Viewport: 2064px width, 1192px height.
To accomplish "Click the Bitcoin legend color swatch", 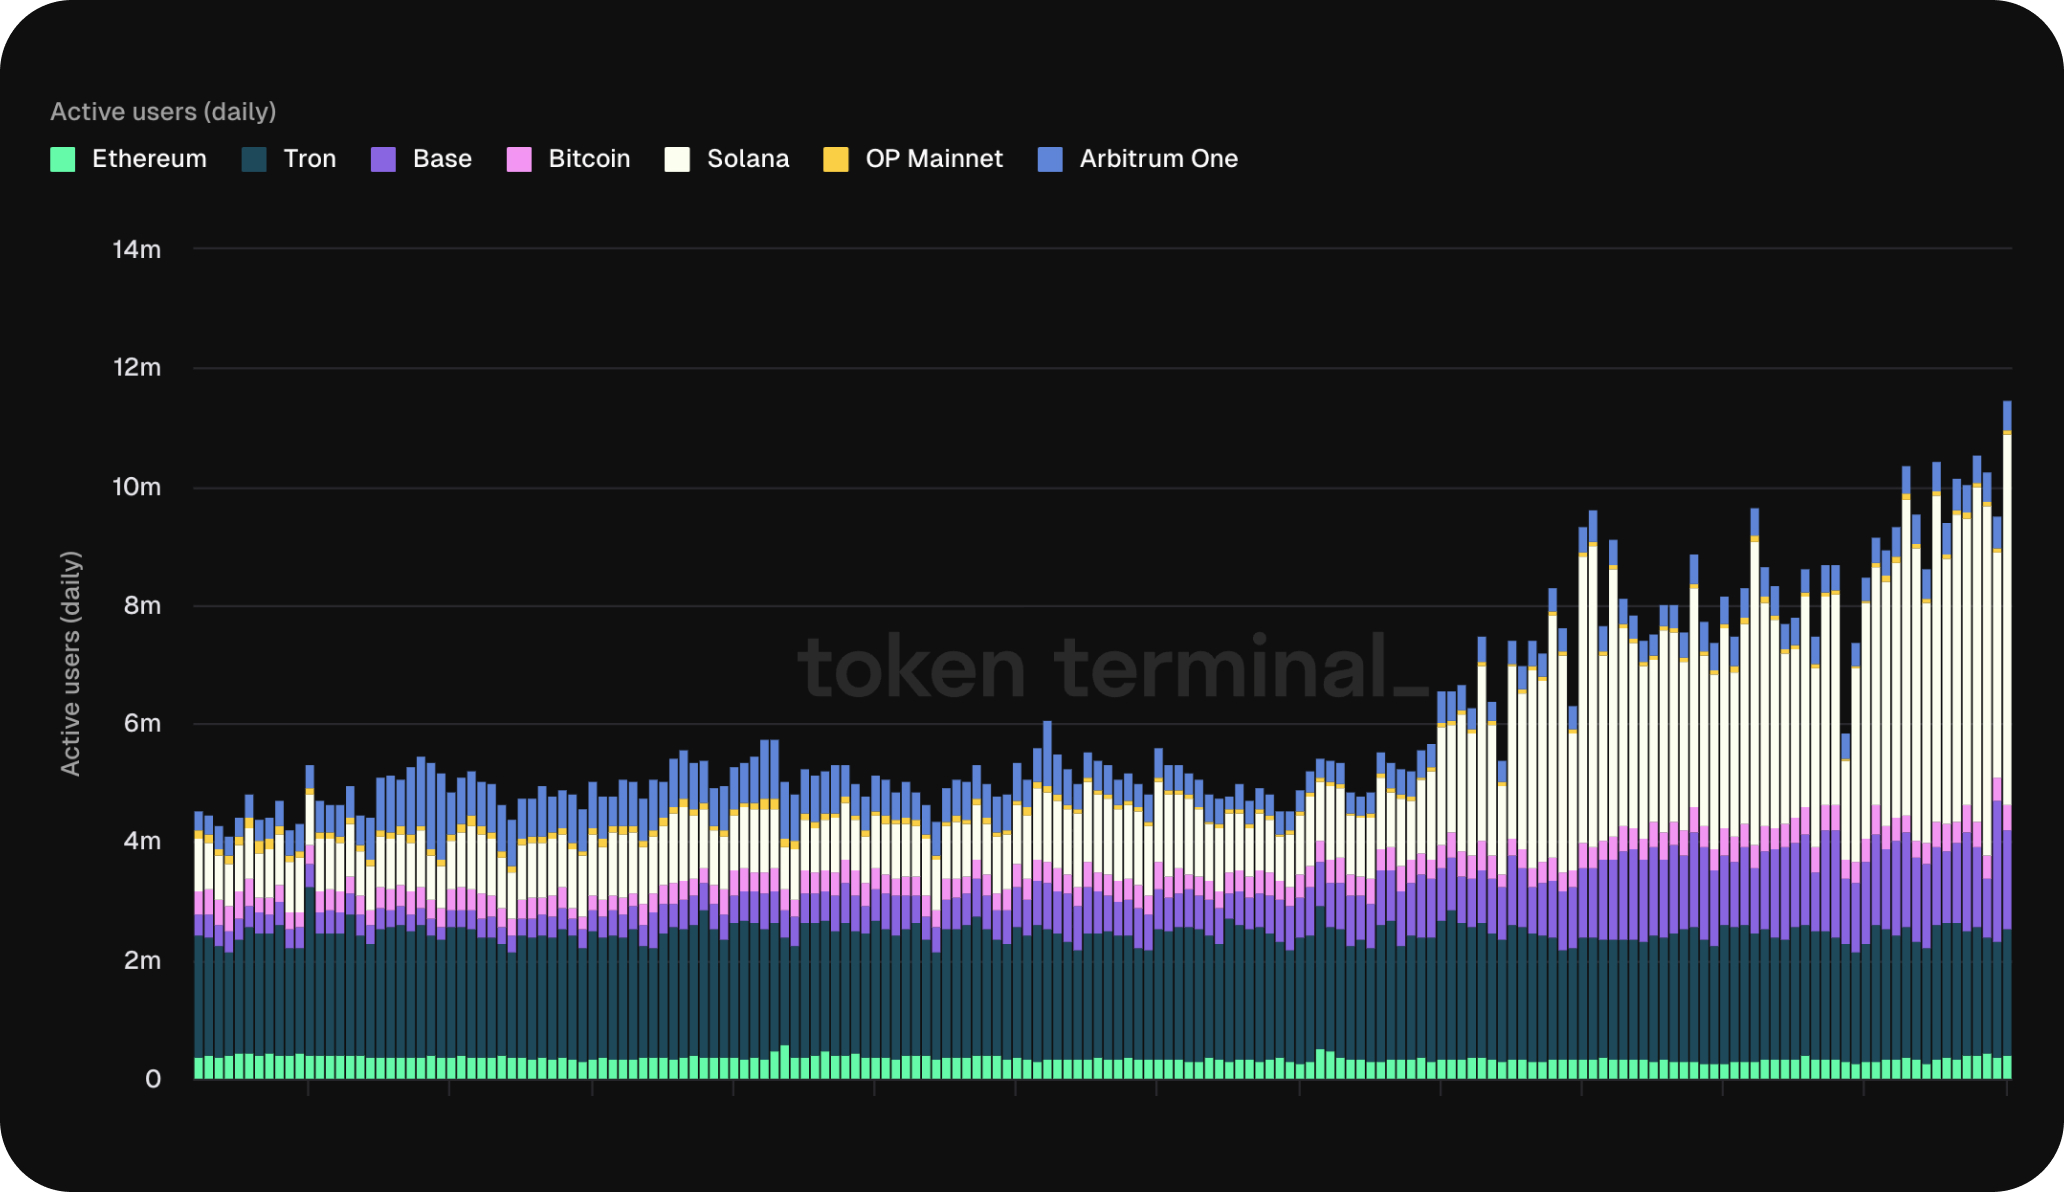I will tap(517, 158).
